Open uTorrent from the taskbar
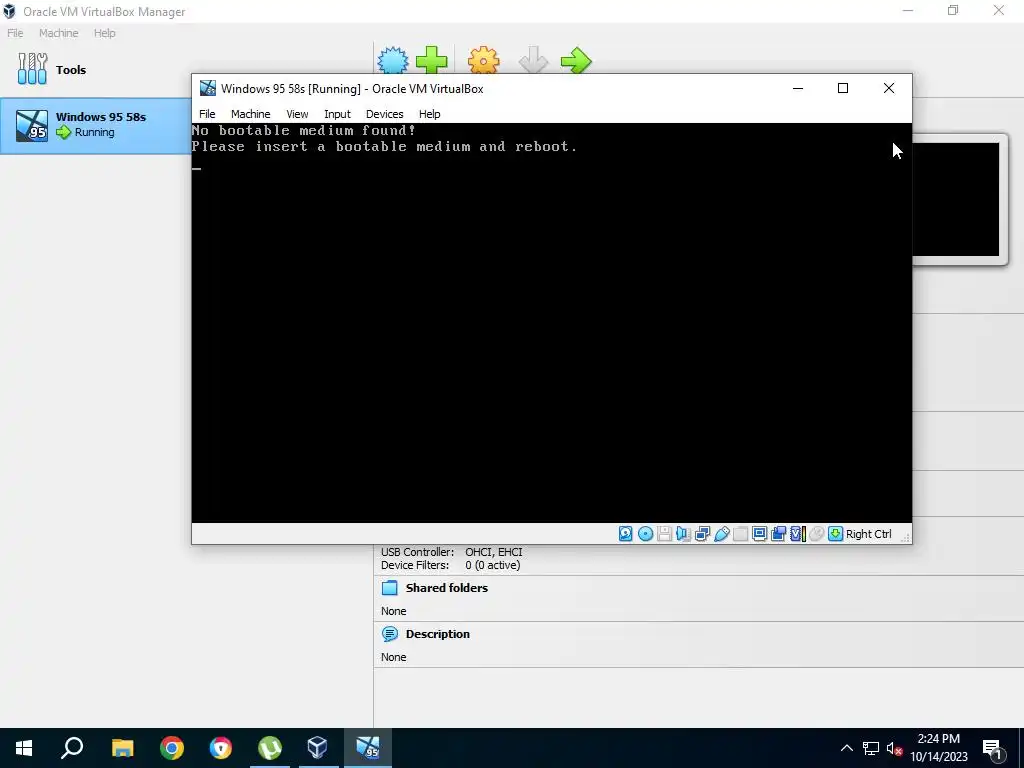Viewport: 1024px width, 768px height. click(x=270, y=748)
